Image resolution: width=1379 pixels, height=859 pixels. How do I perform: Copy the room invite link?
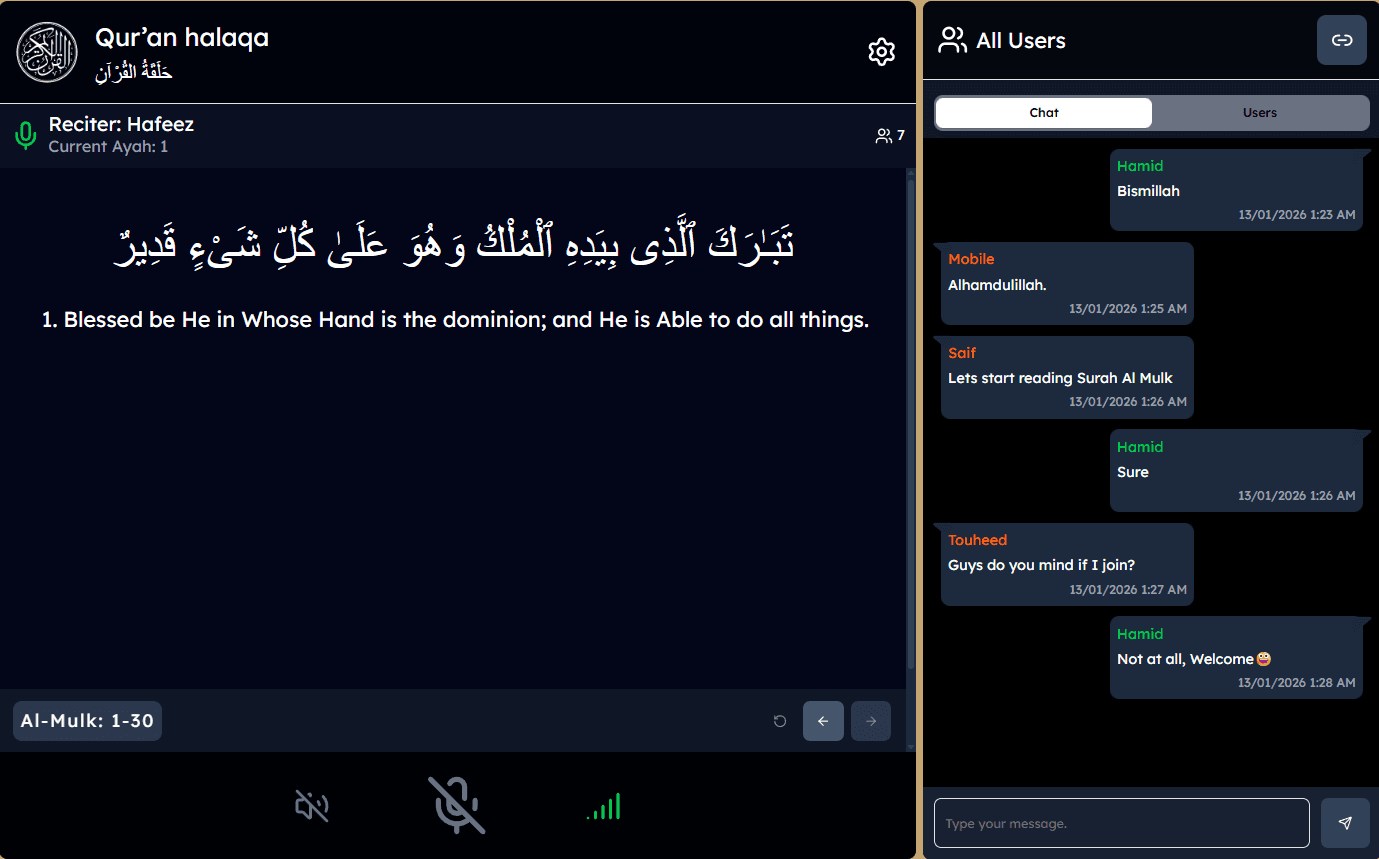pos(1341,39)
